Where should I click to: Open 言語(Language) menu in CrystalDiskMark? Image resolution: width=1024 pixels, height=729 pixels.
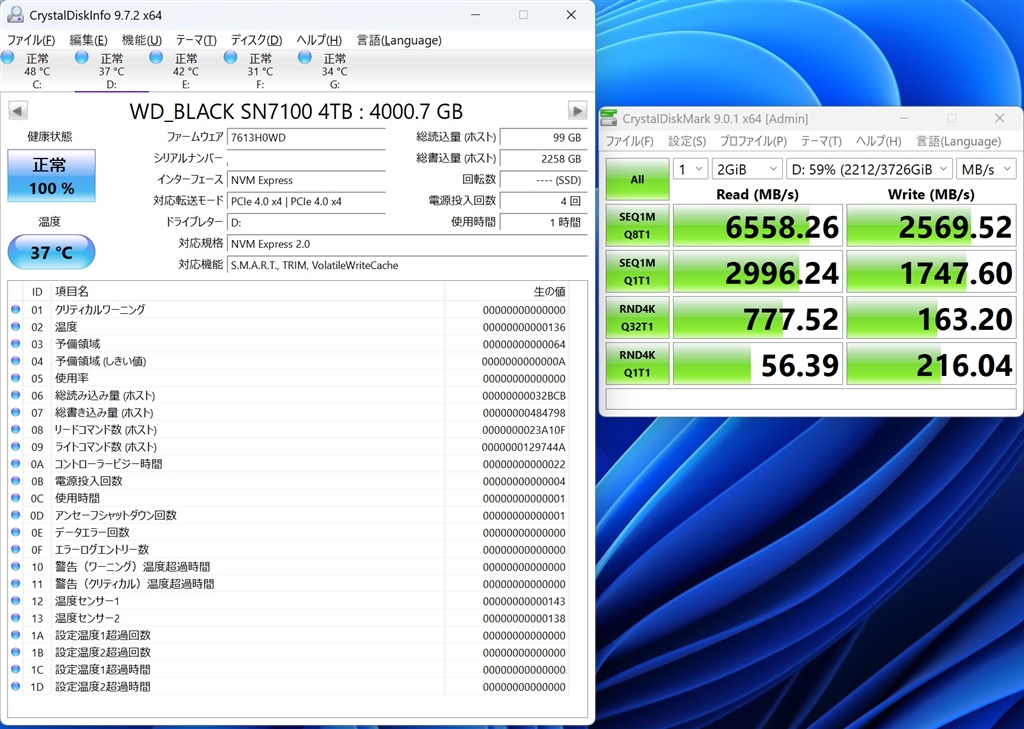coord(959,141)
